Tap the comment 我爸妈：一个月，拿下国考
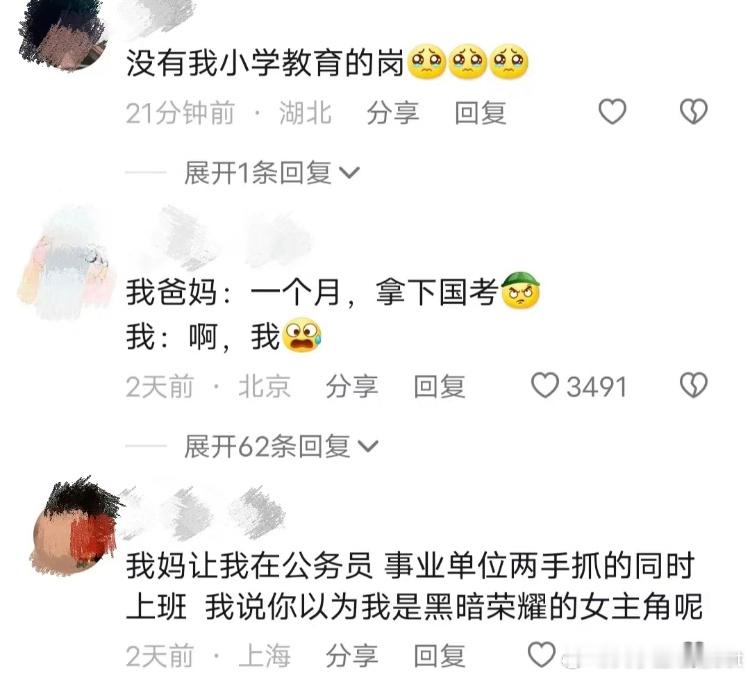The image size is (750, 677). click(312, 292)
